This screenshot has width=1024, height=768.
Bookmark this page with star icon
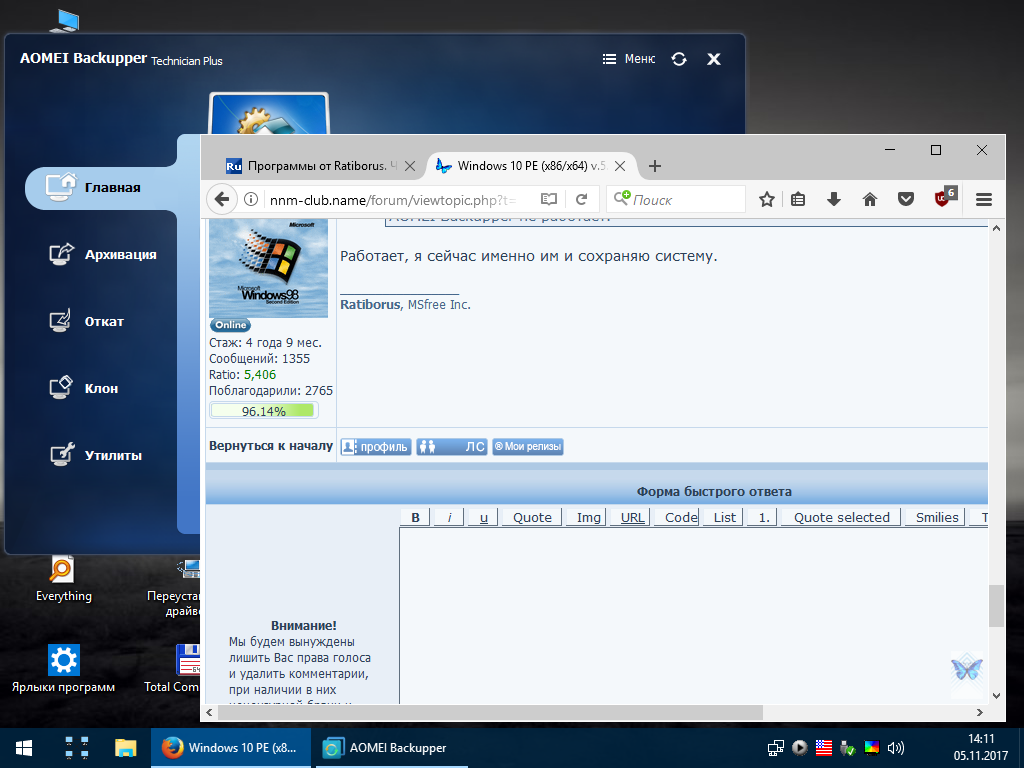click(767, 199)
